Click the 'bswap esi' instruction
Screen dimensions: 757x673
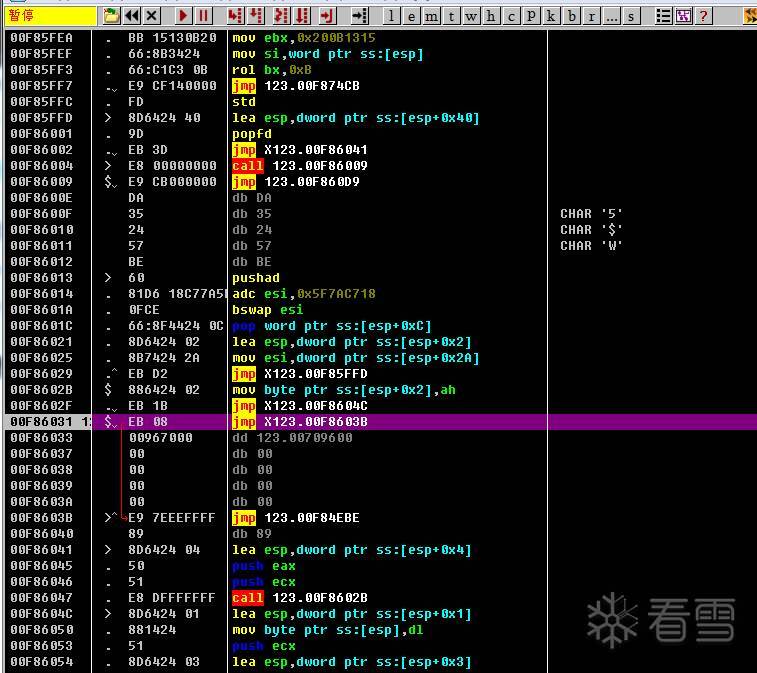[267, 310]
